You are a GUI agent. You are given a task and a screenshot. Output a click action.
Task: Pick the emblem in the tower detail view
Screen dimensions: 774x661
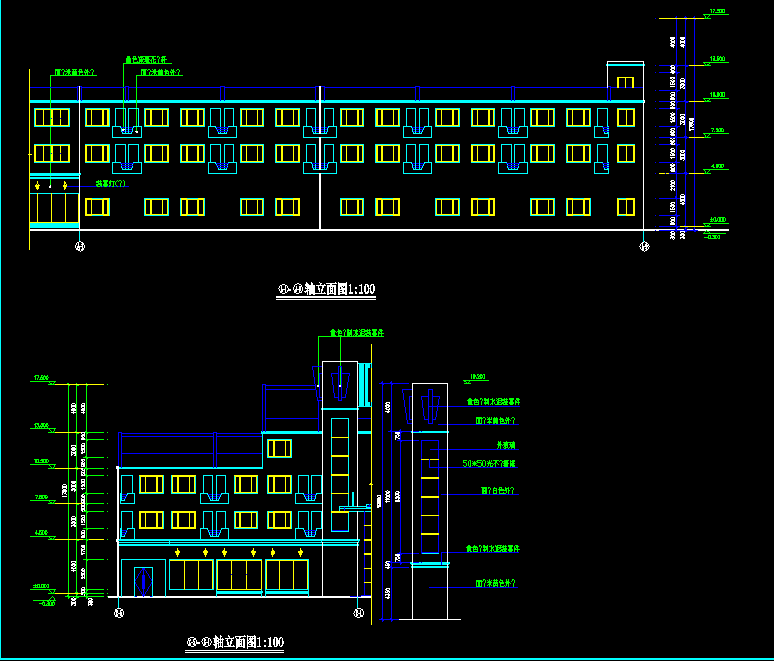(430, 407)
